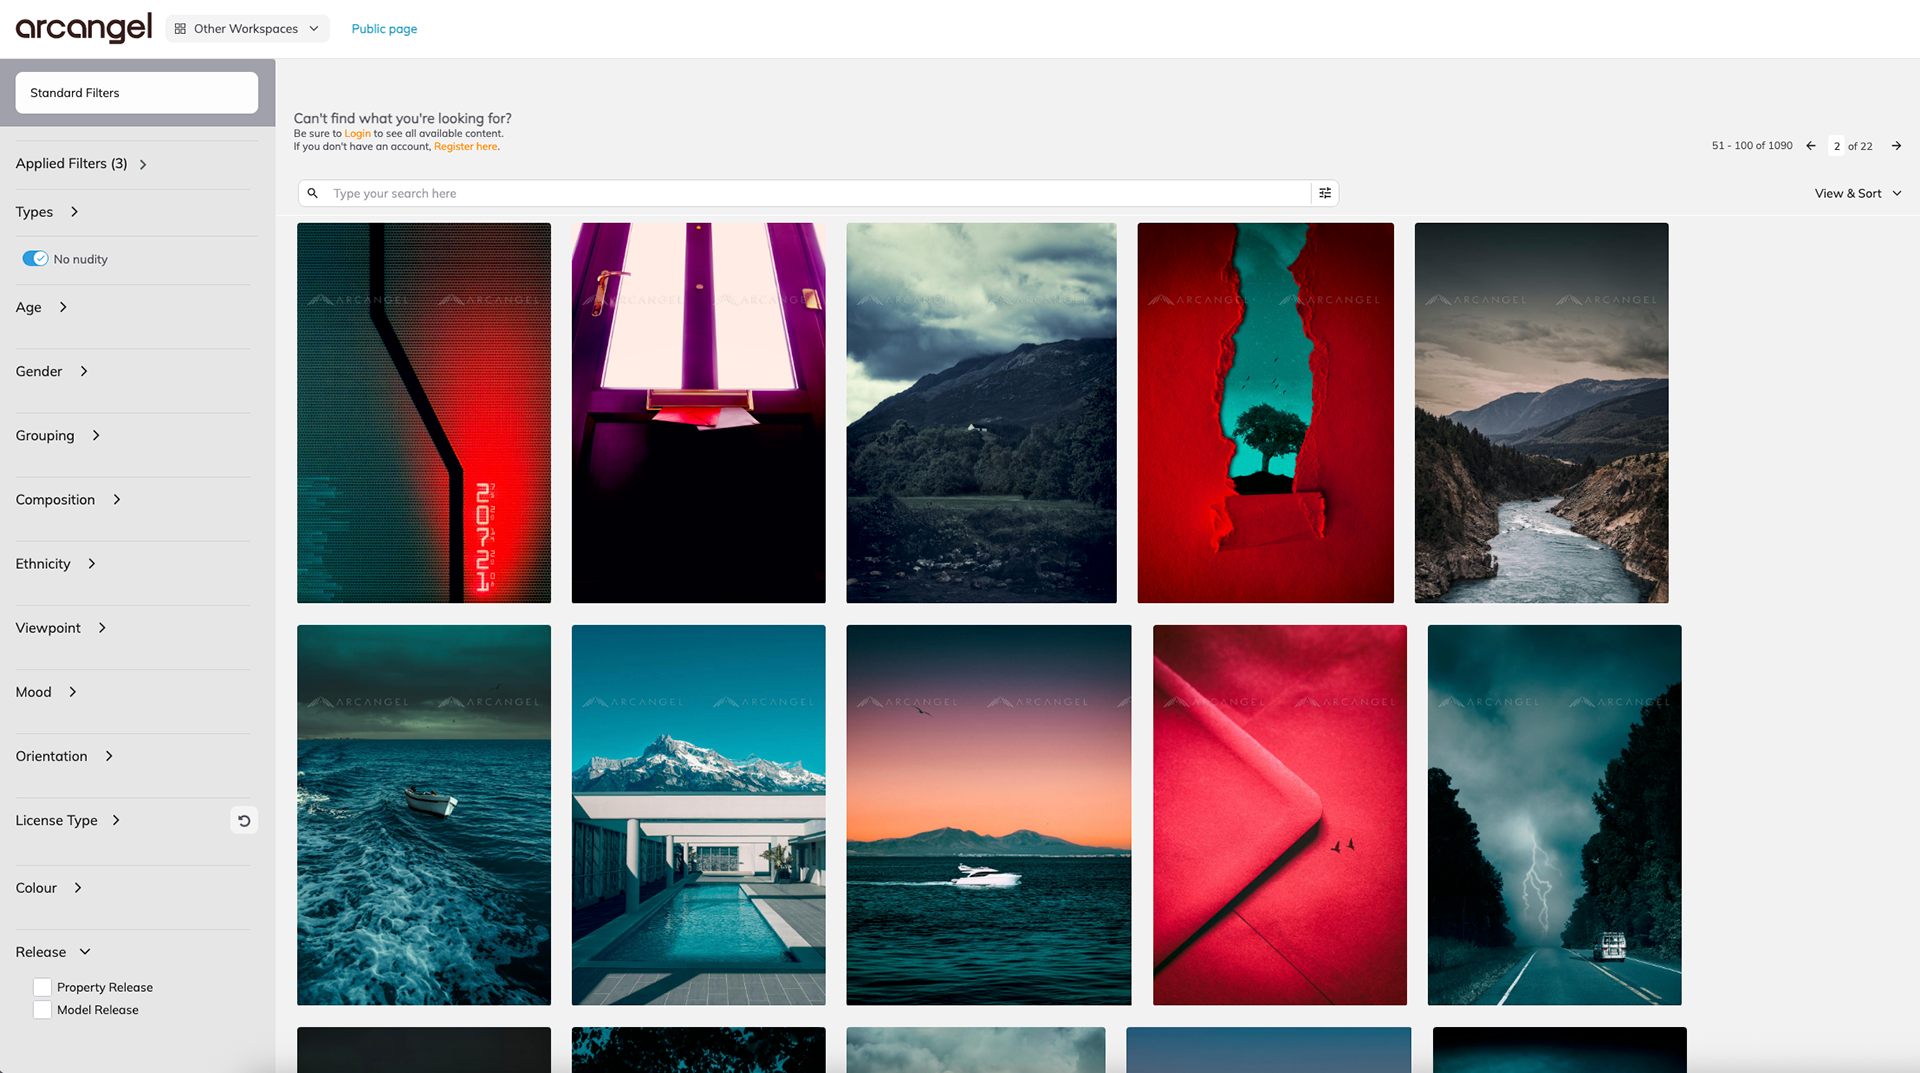
Task: Click the search text field
Action: pyautogui.click(x=818, y=193)
